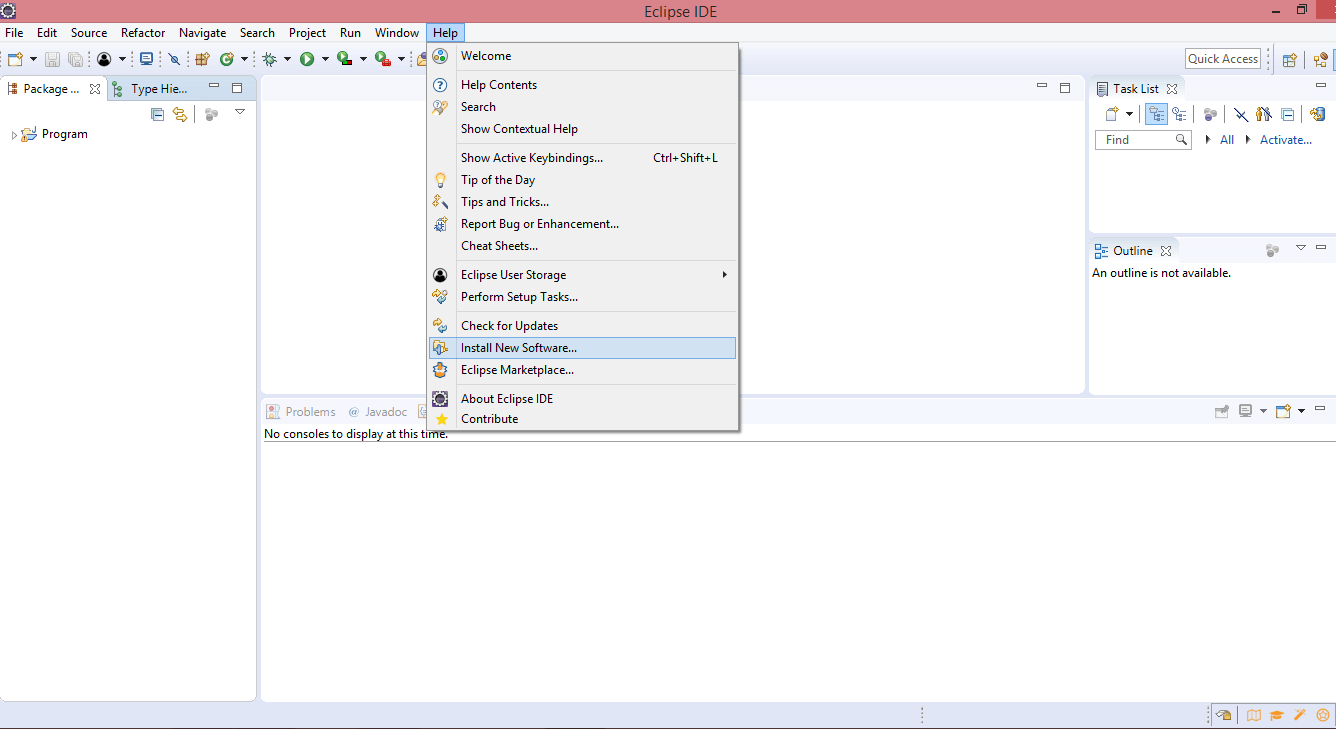This screenshot has height=729, width=1336.
Task: Open dropdown arrow beside Debug icon
Action: [287, 59]
